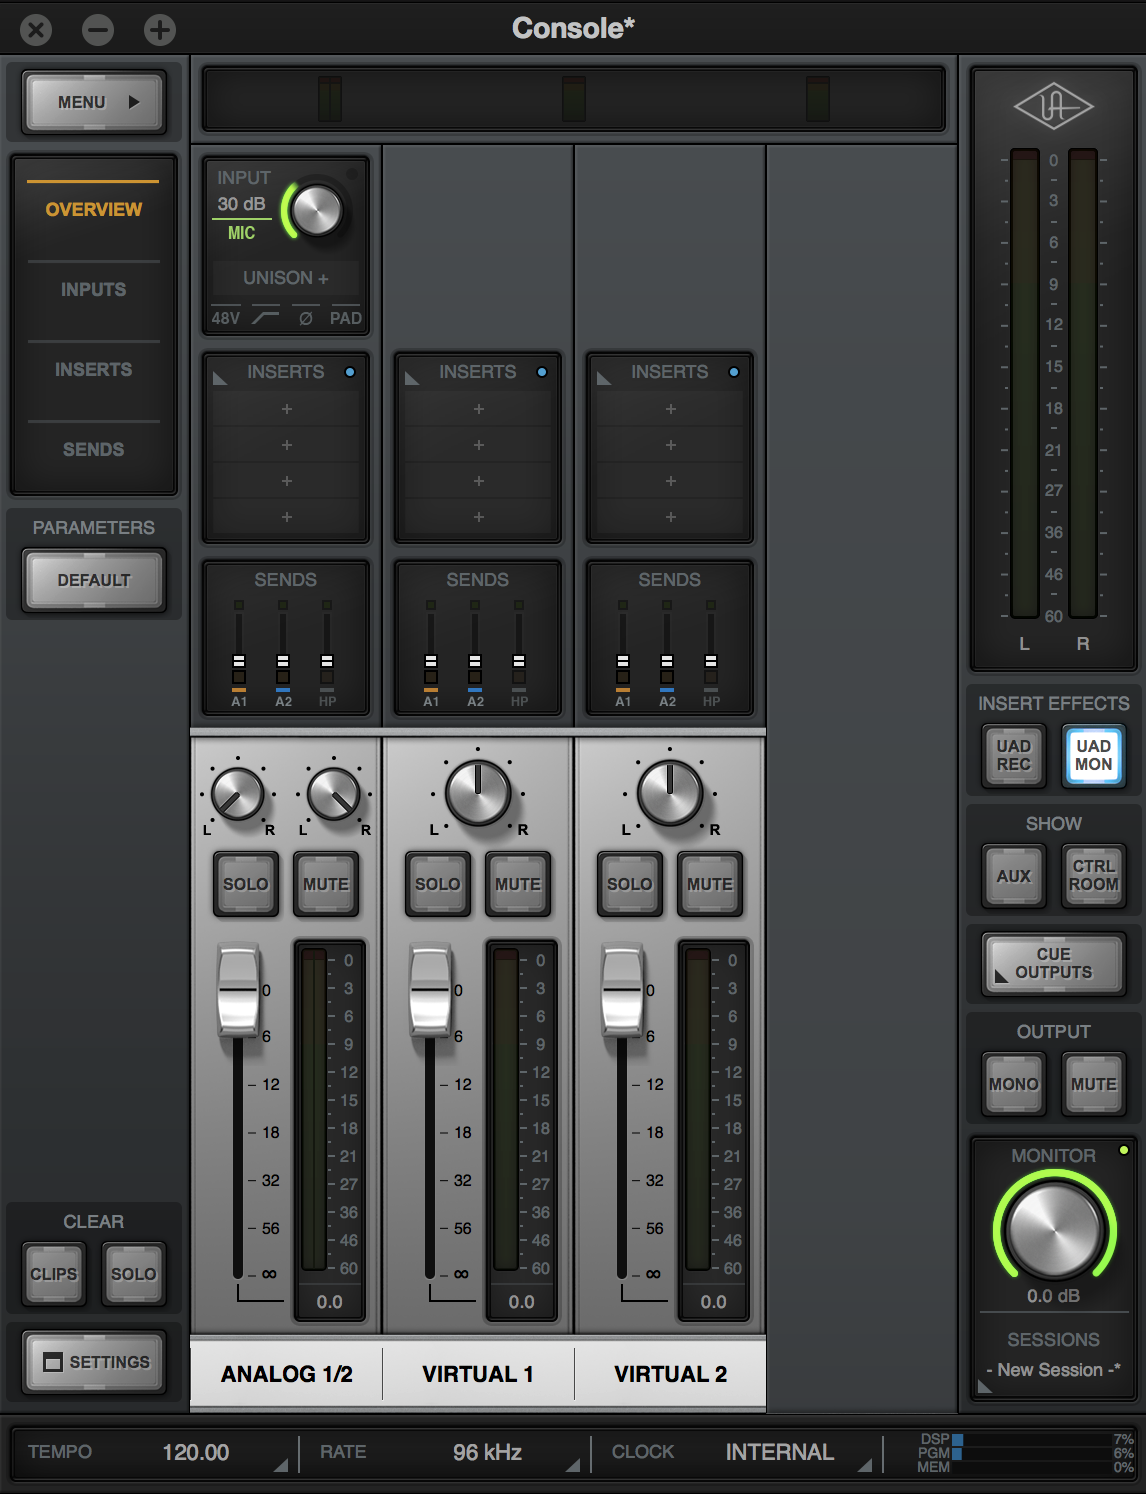1146x1494 pixels.
Task: Click the TEMPO value field
Action: click(195, 1452)
